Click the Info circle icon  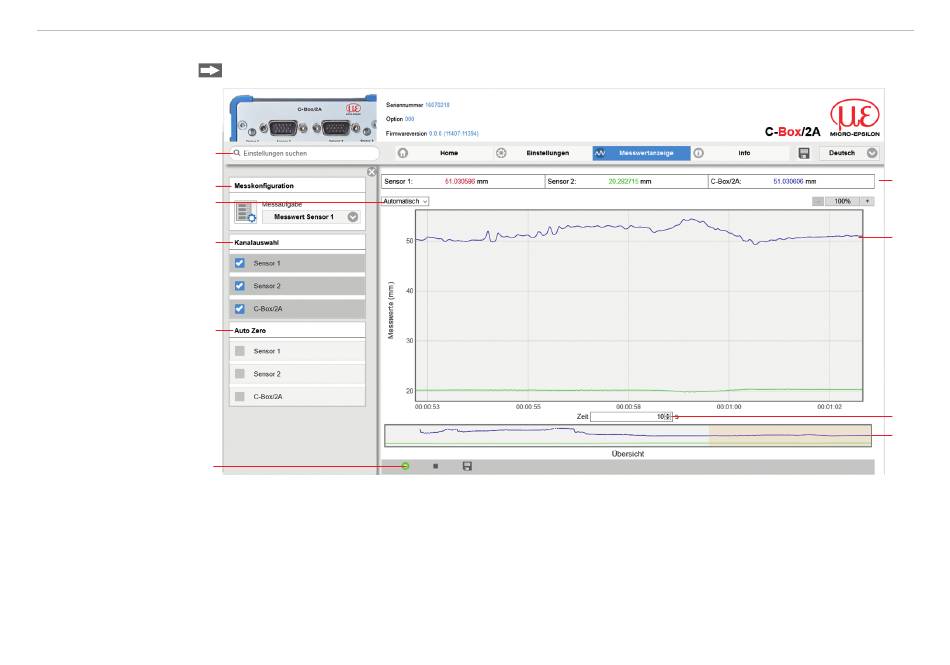click(x=699, y=153)
